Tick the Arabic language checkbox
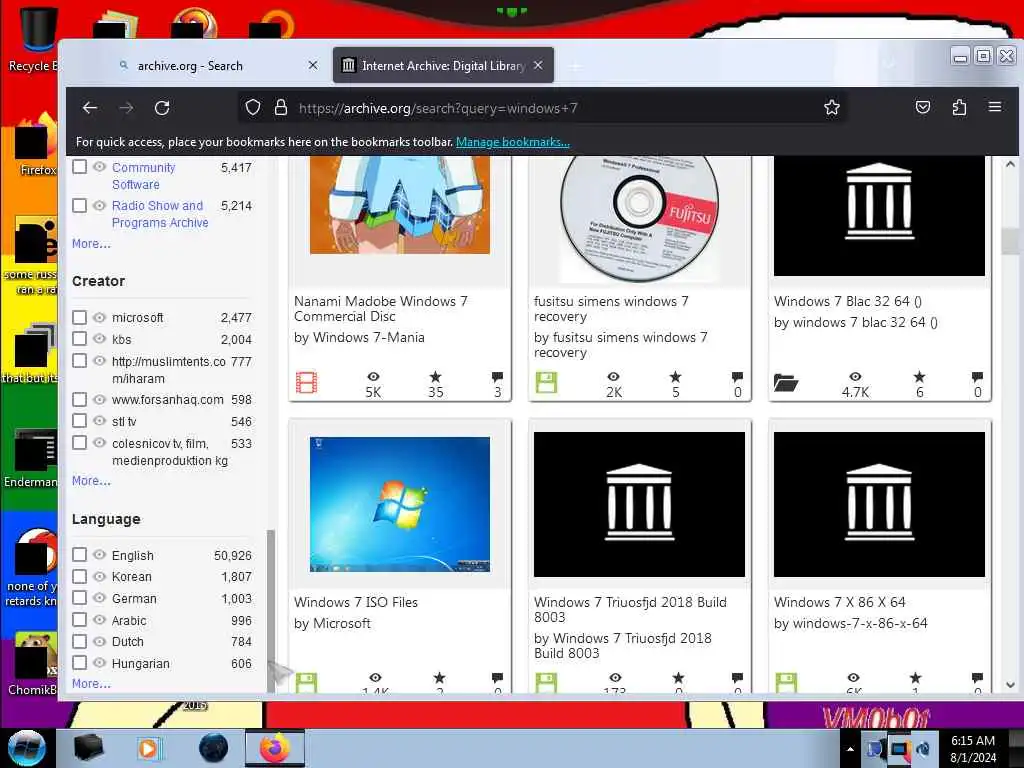The width and height of the screenshot is (1024, 768). (x=80, y=619)
